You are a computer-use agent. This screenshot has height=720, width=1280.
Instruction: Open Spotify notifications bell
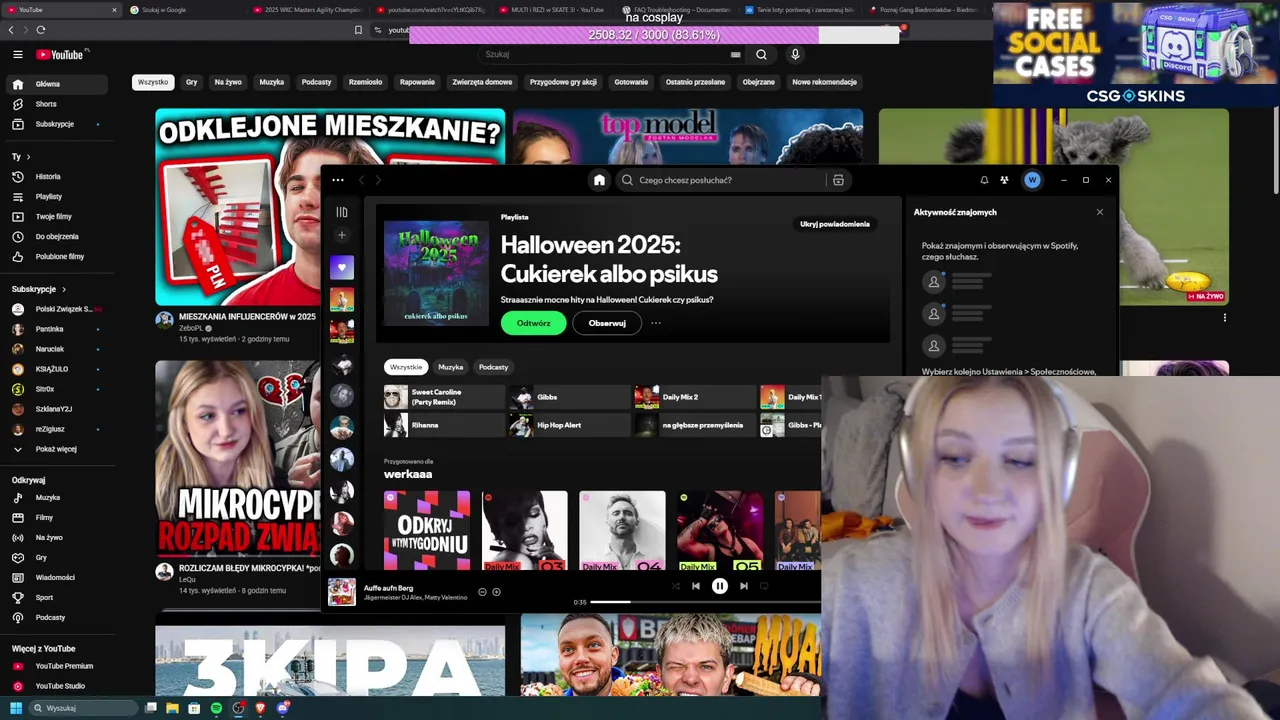984,180
